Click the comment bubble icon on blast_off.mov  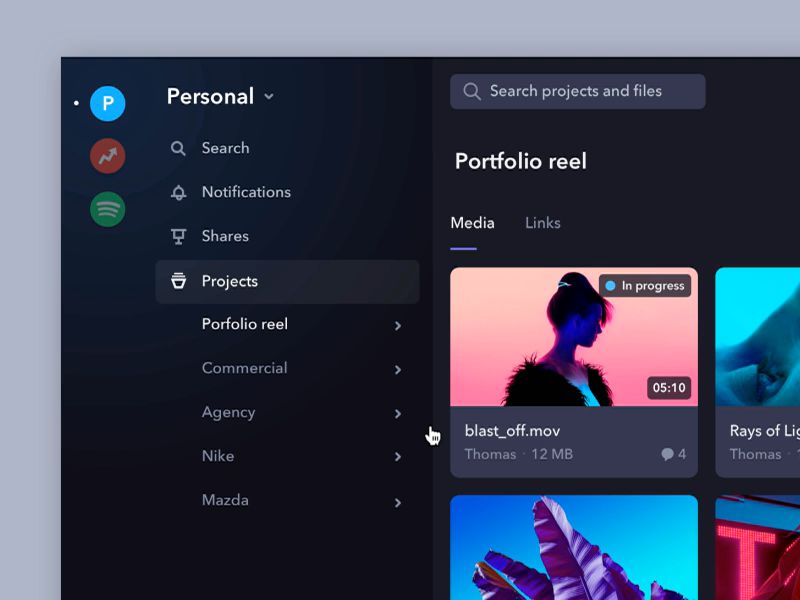coord(667,454)
